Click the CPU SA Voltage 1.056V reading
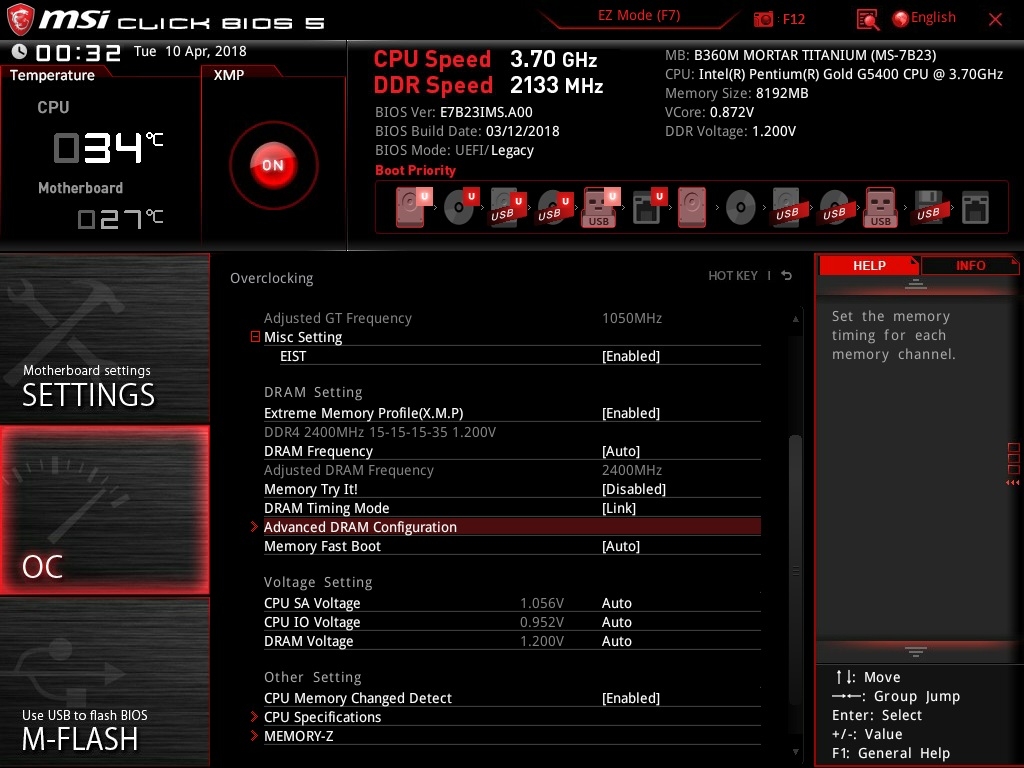 point(541,603)
